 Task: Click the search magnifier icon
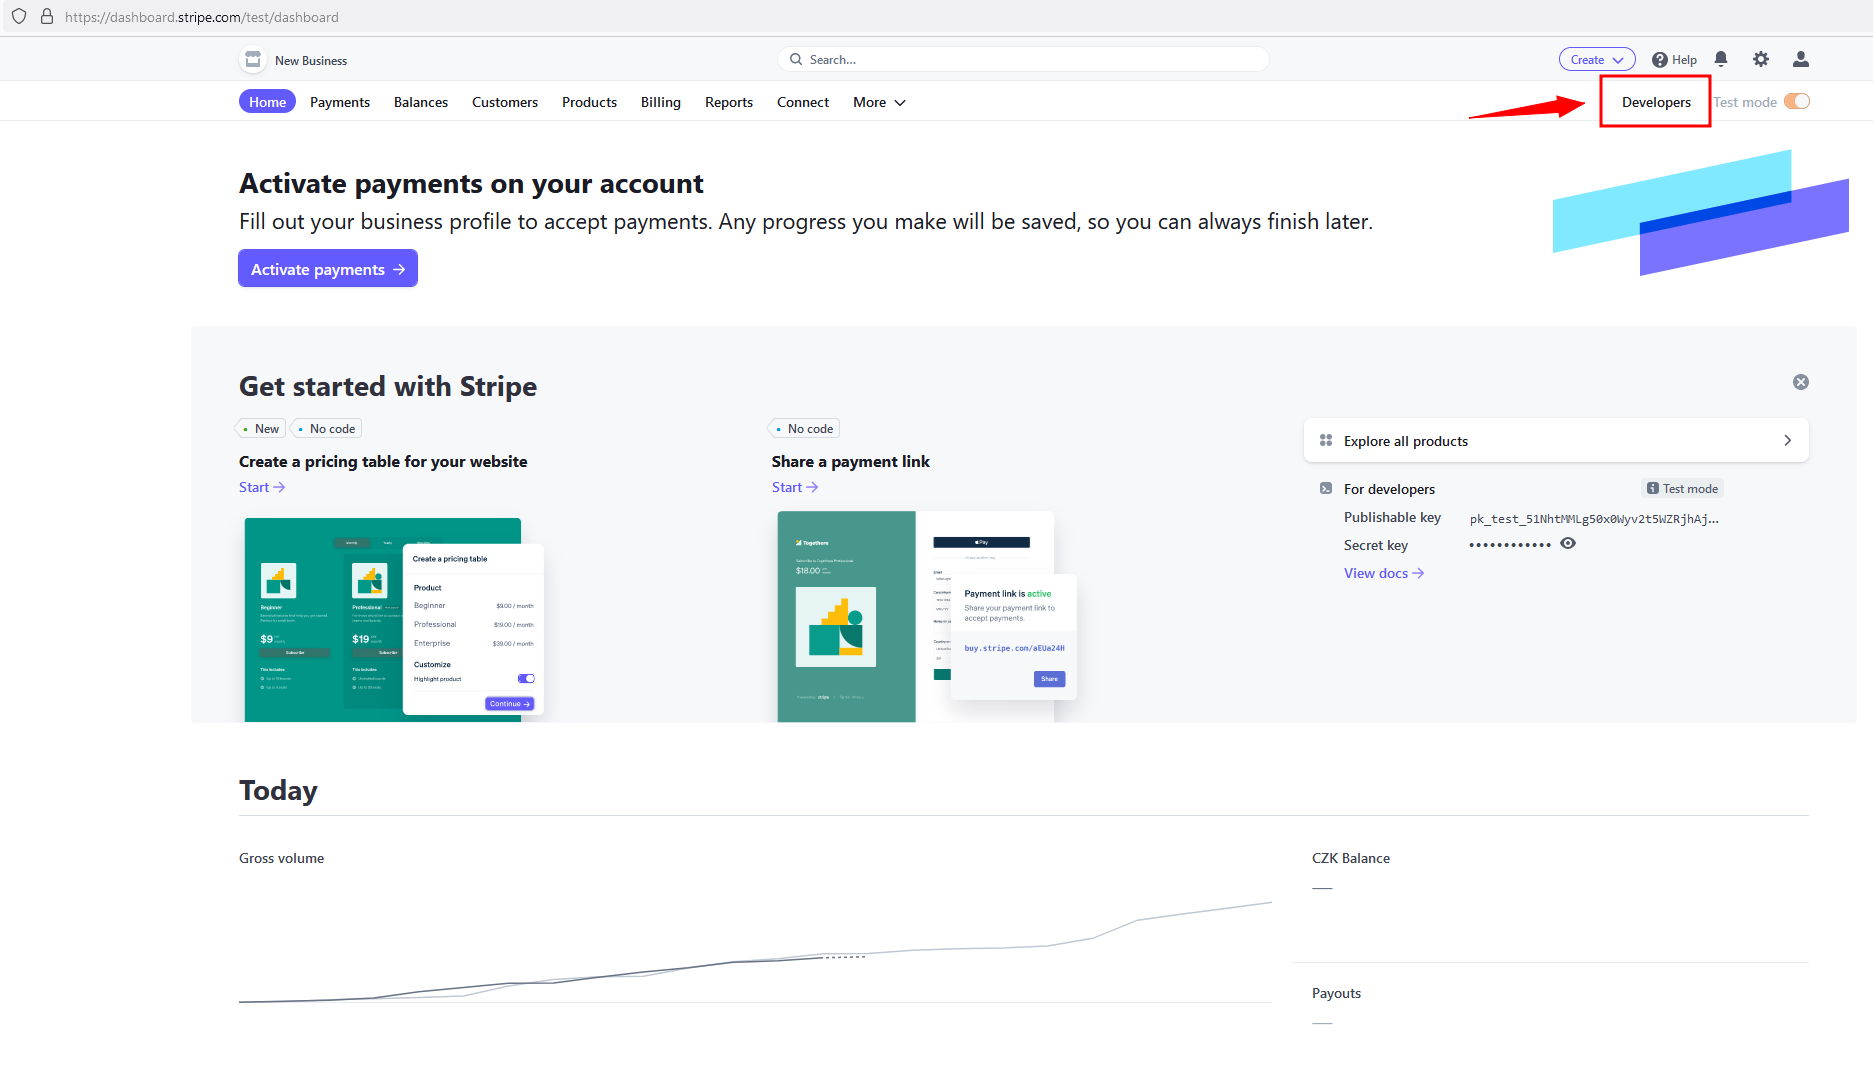pyautogui.click(x=796, y=60)
